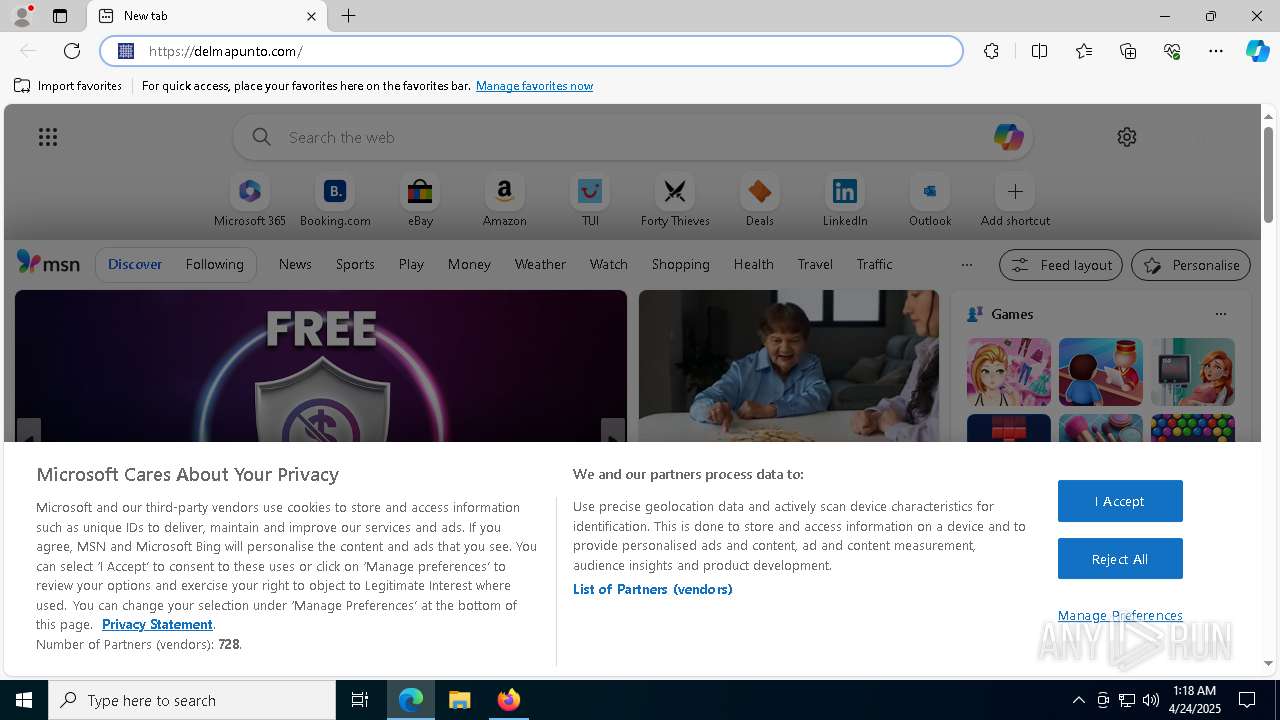Open the Watch section

click(609, 264)
